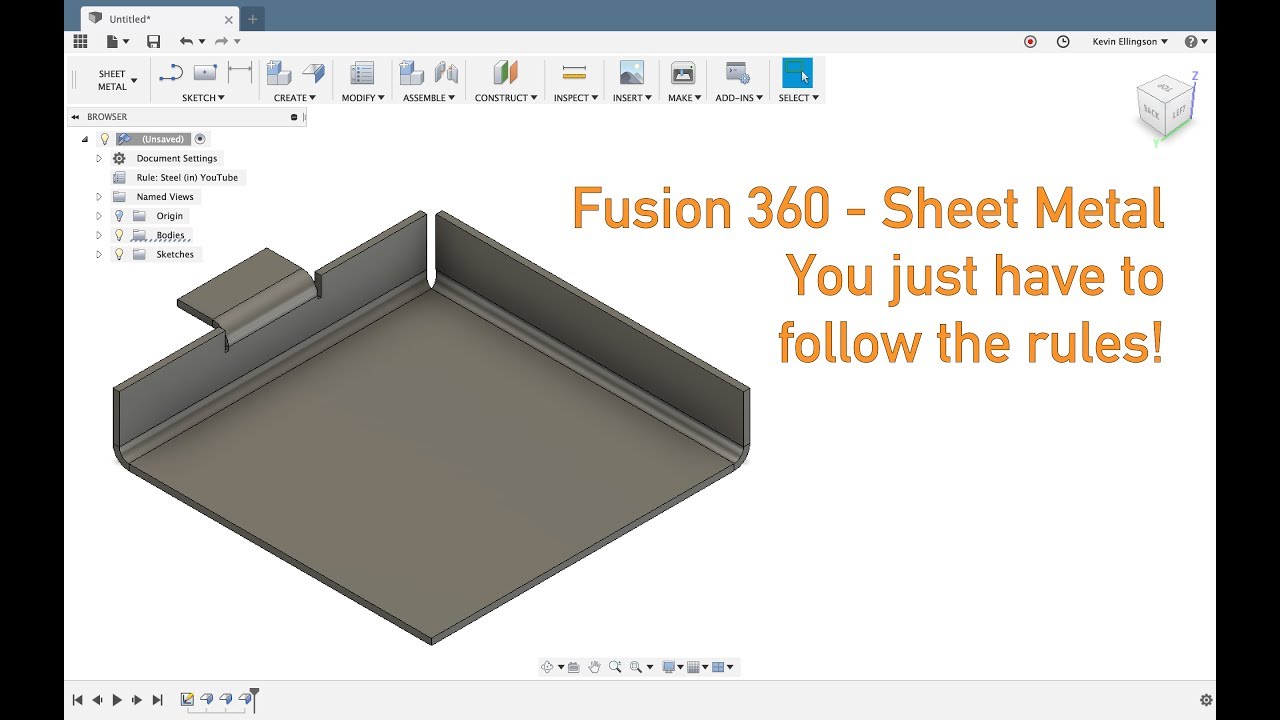Click New Component icon in Assemble group
Viewport: 1280px width, 720px height.
[x=411, y=73]
